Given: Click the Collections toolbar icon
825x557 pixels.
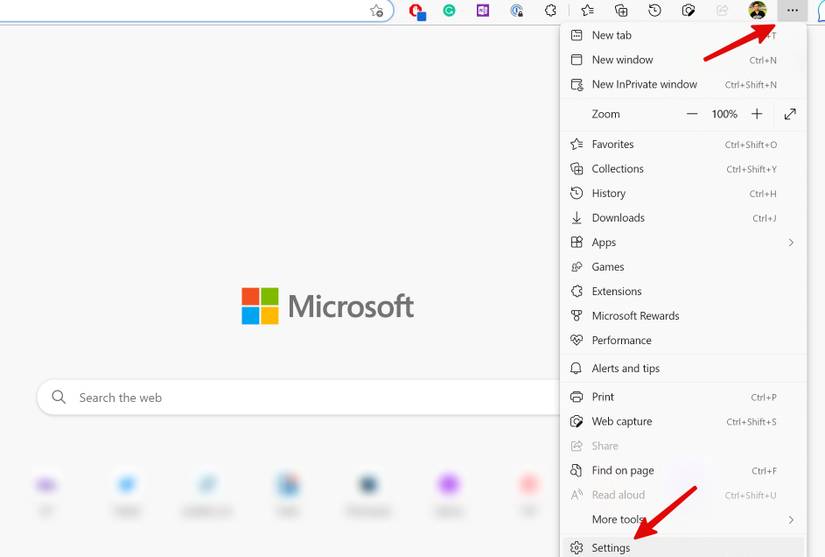Looking at the screenshot, I should (x=621, y=11).
